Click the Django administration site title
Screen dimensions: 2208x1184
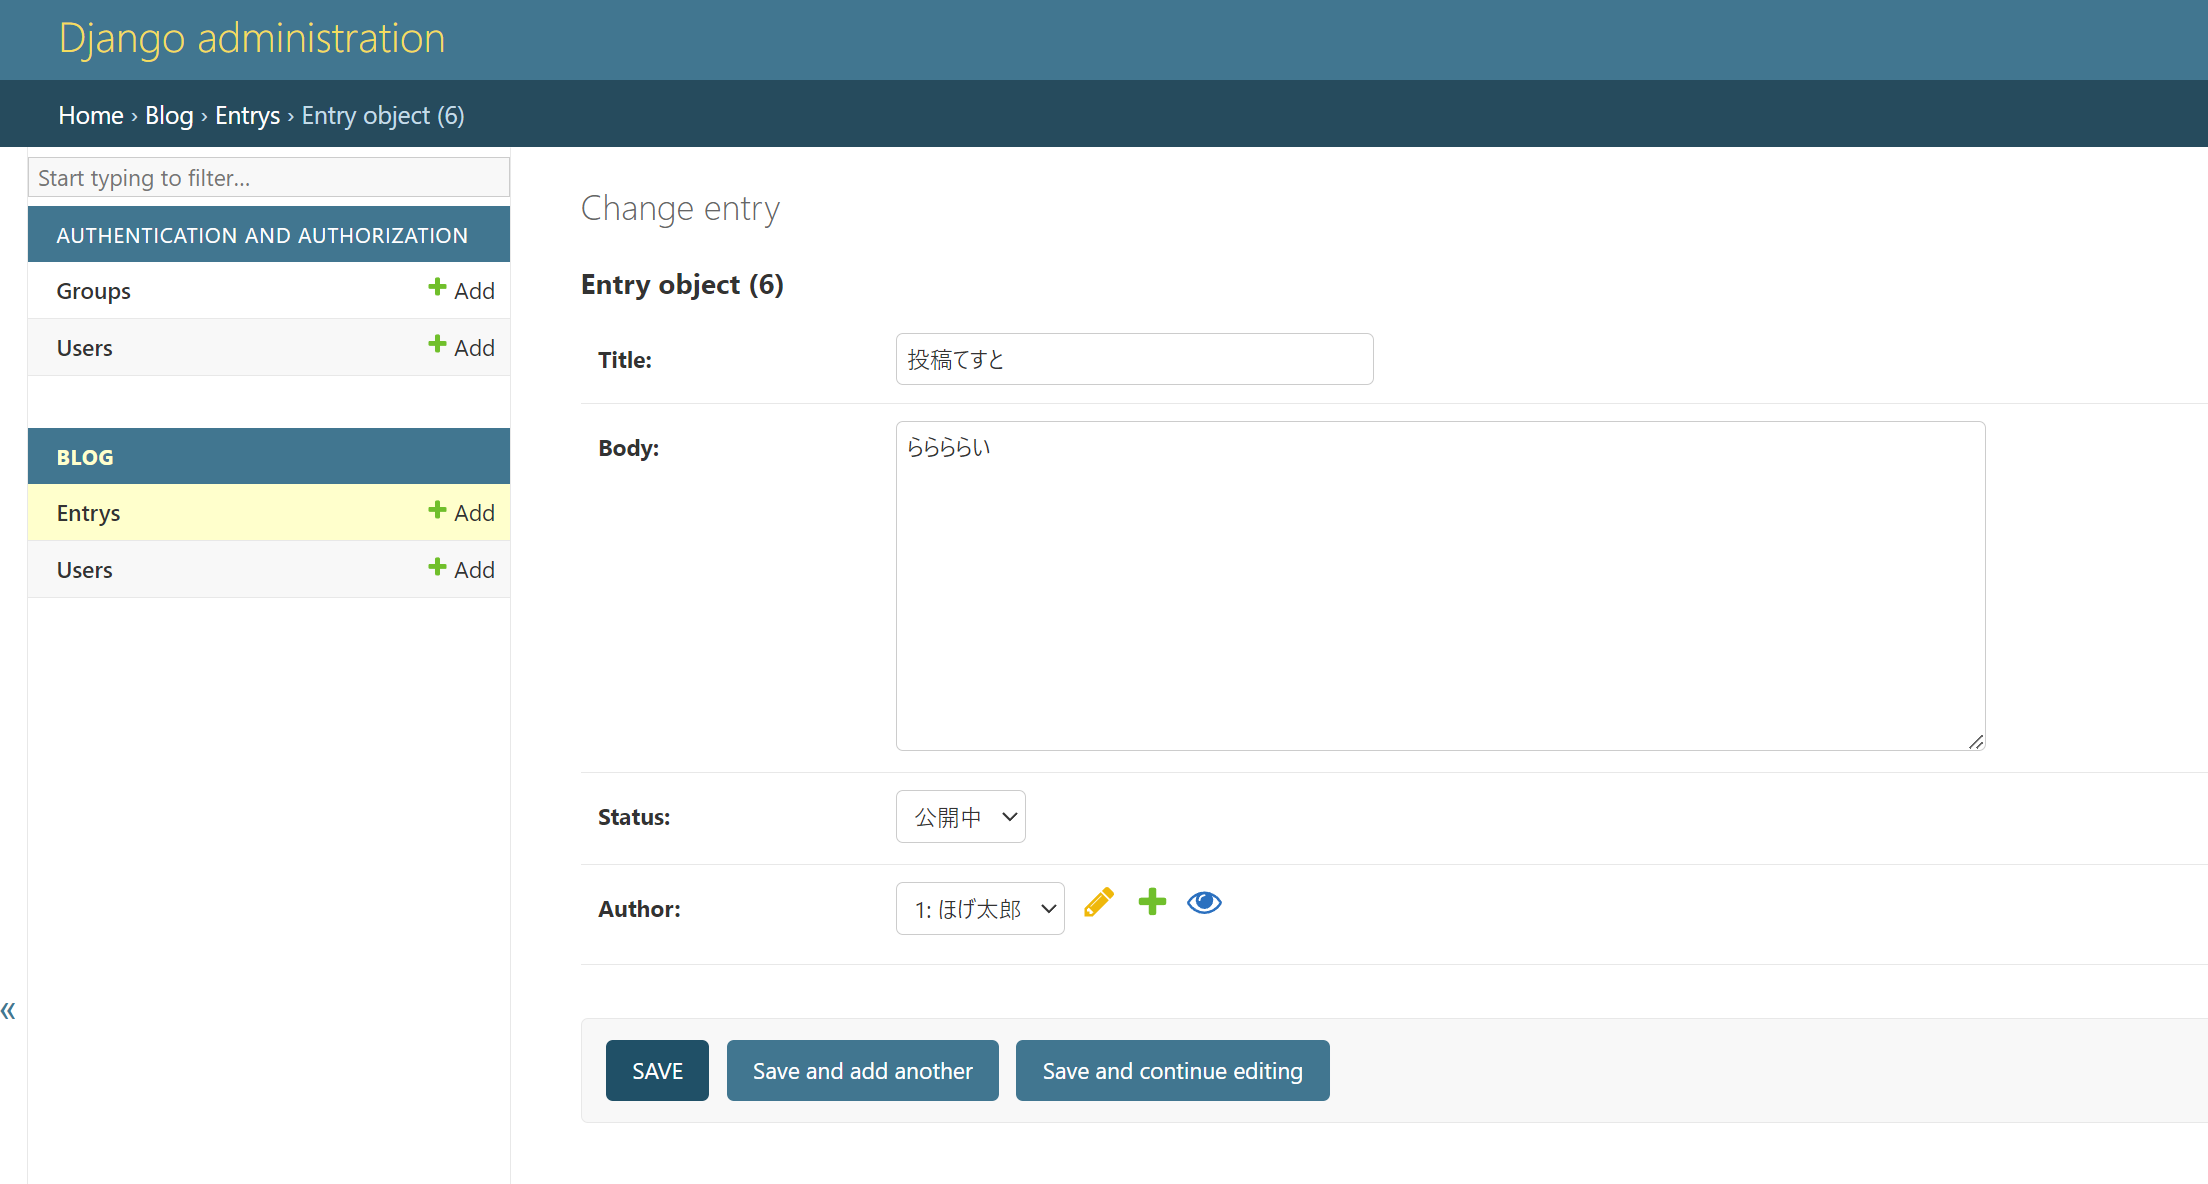pyautogui.click(x=252, y=38)
